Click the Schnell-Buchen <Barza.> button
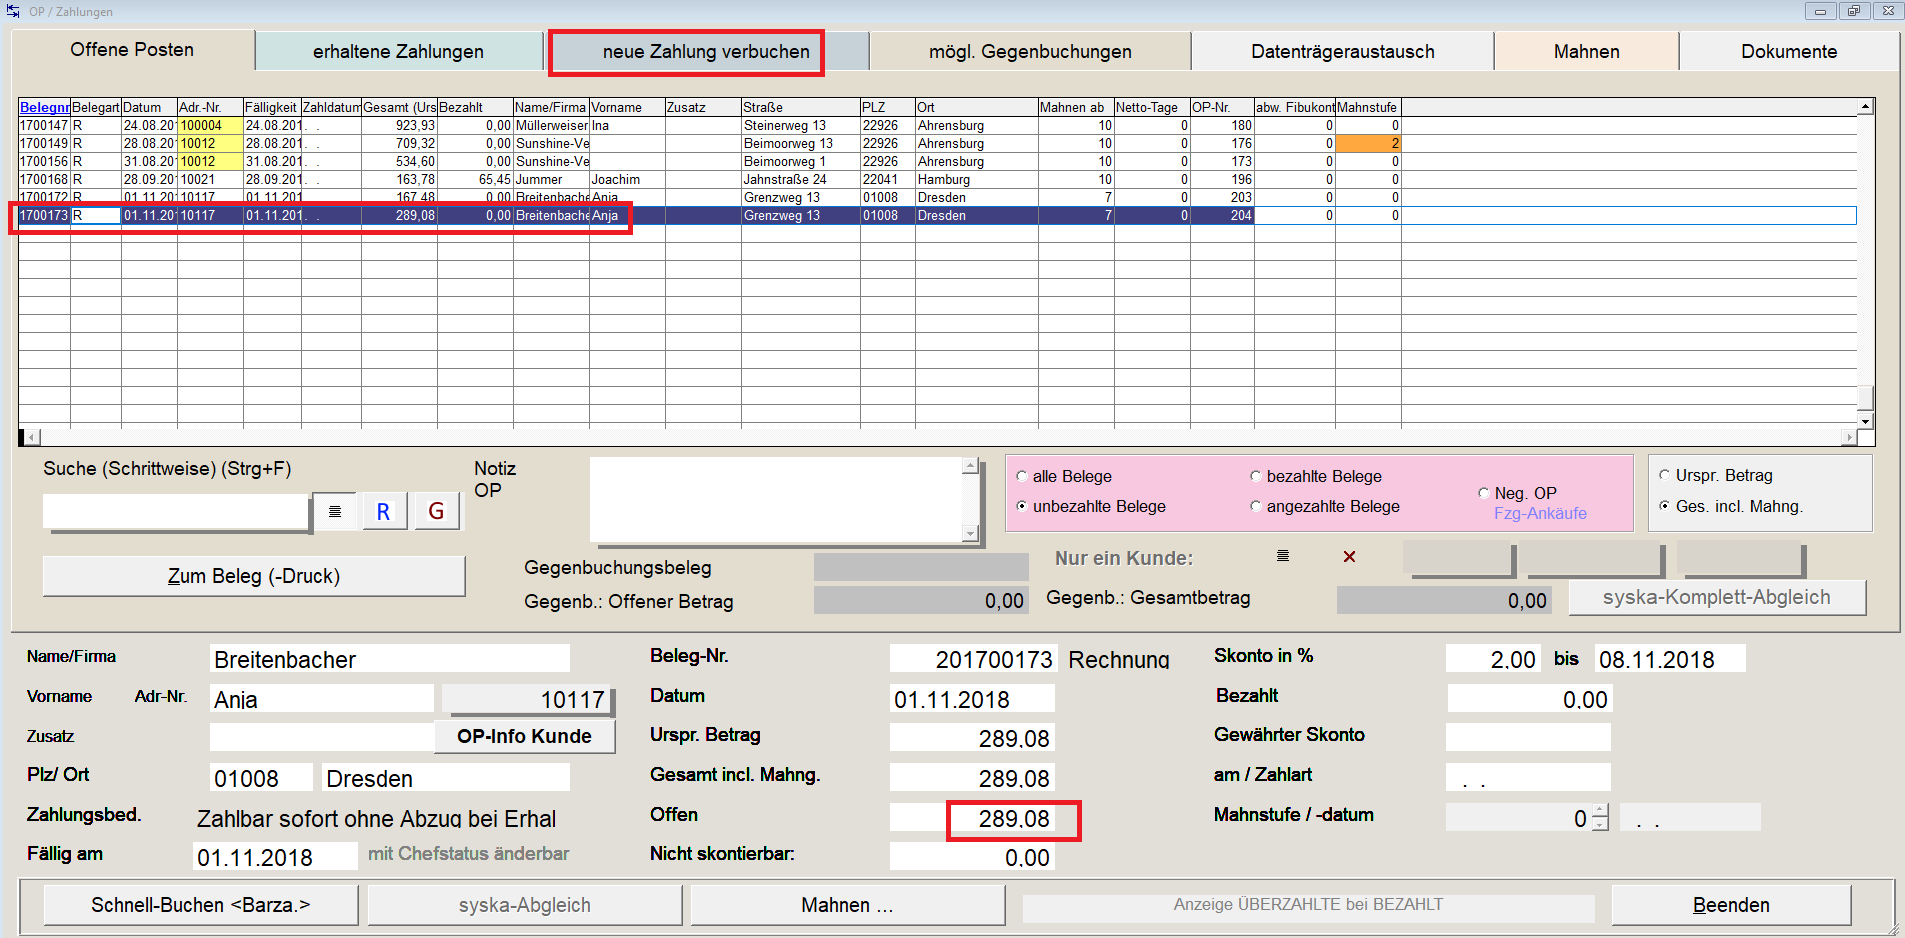Image resolution: width=1905 pixels, height=938 pixels. pyautogui.click(x=201, y=905)
